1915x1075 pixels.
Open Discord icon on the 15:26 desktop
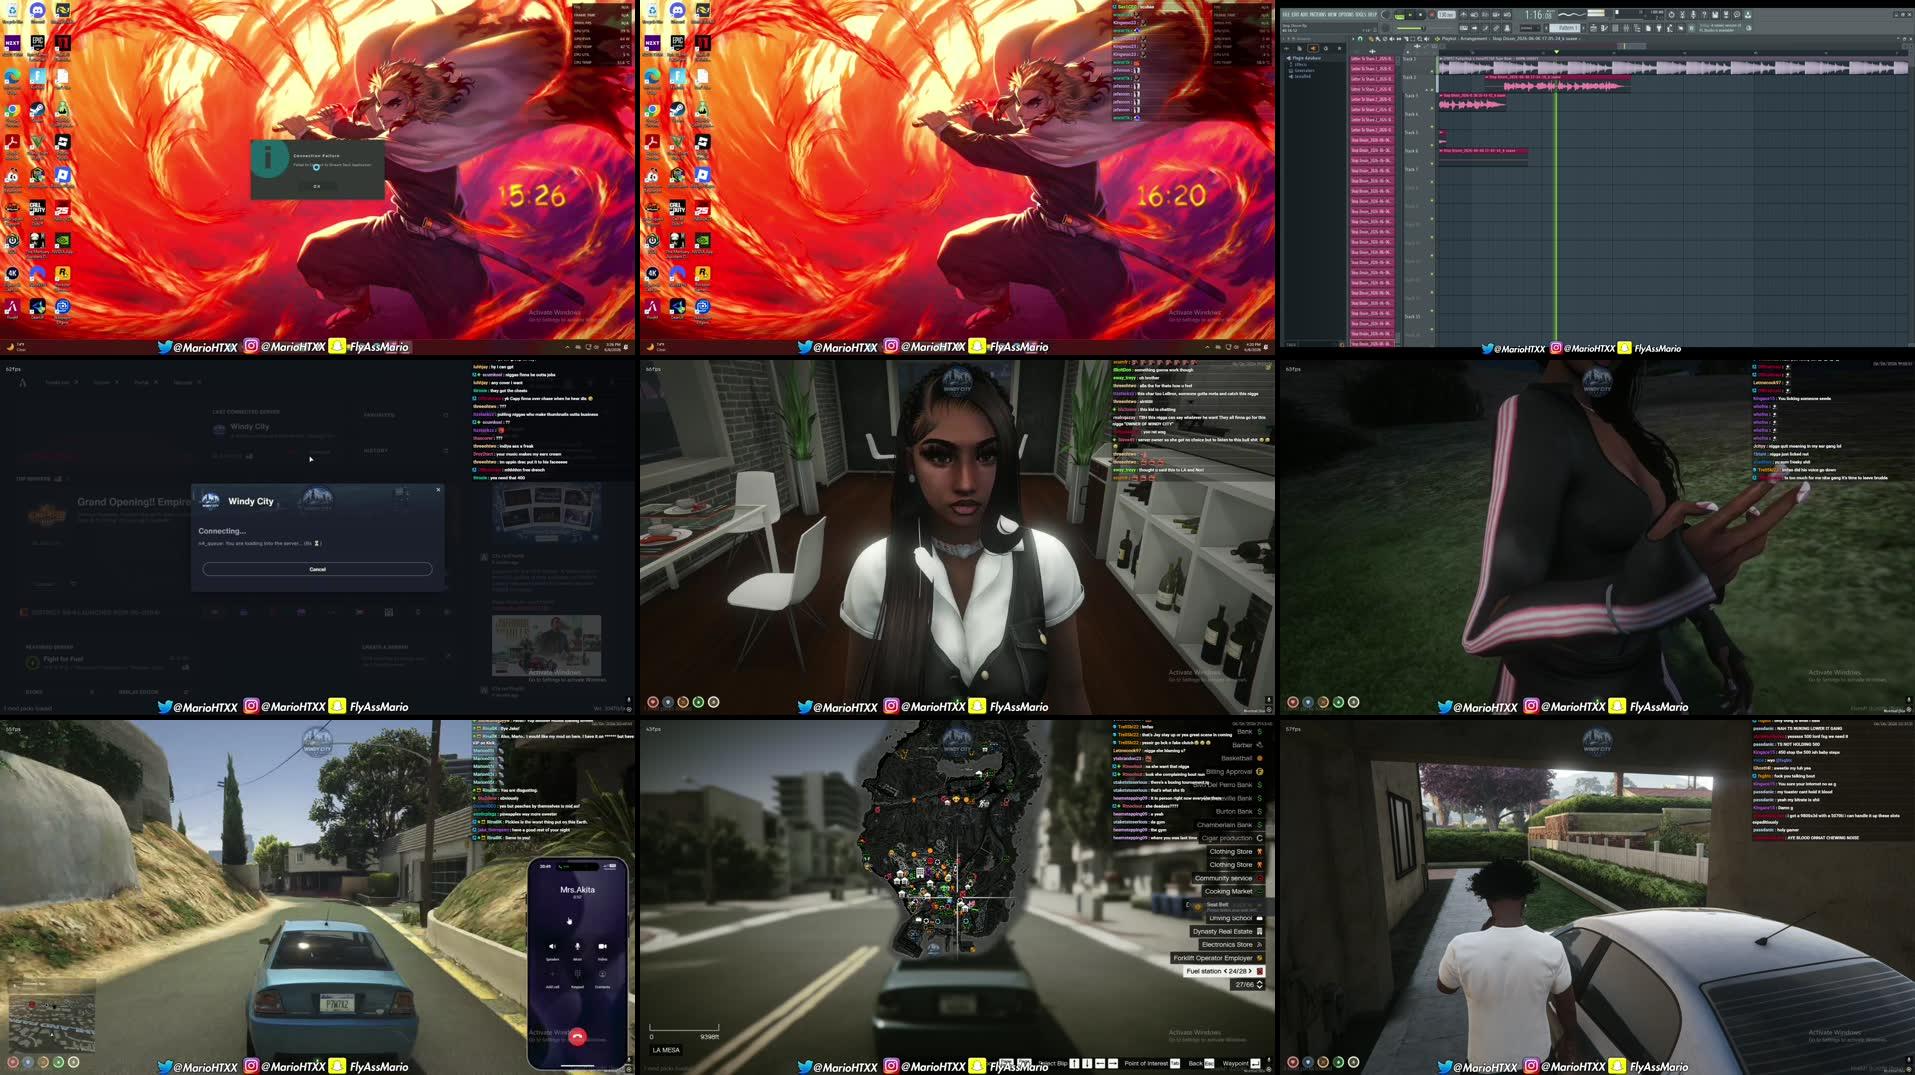pos(37,11)
